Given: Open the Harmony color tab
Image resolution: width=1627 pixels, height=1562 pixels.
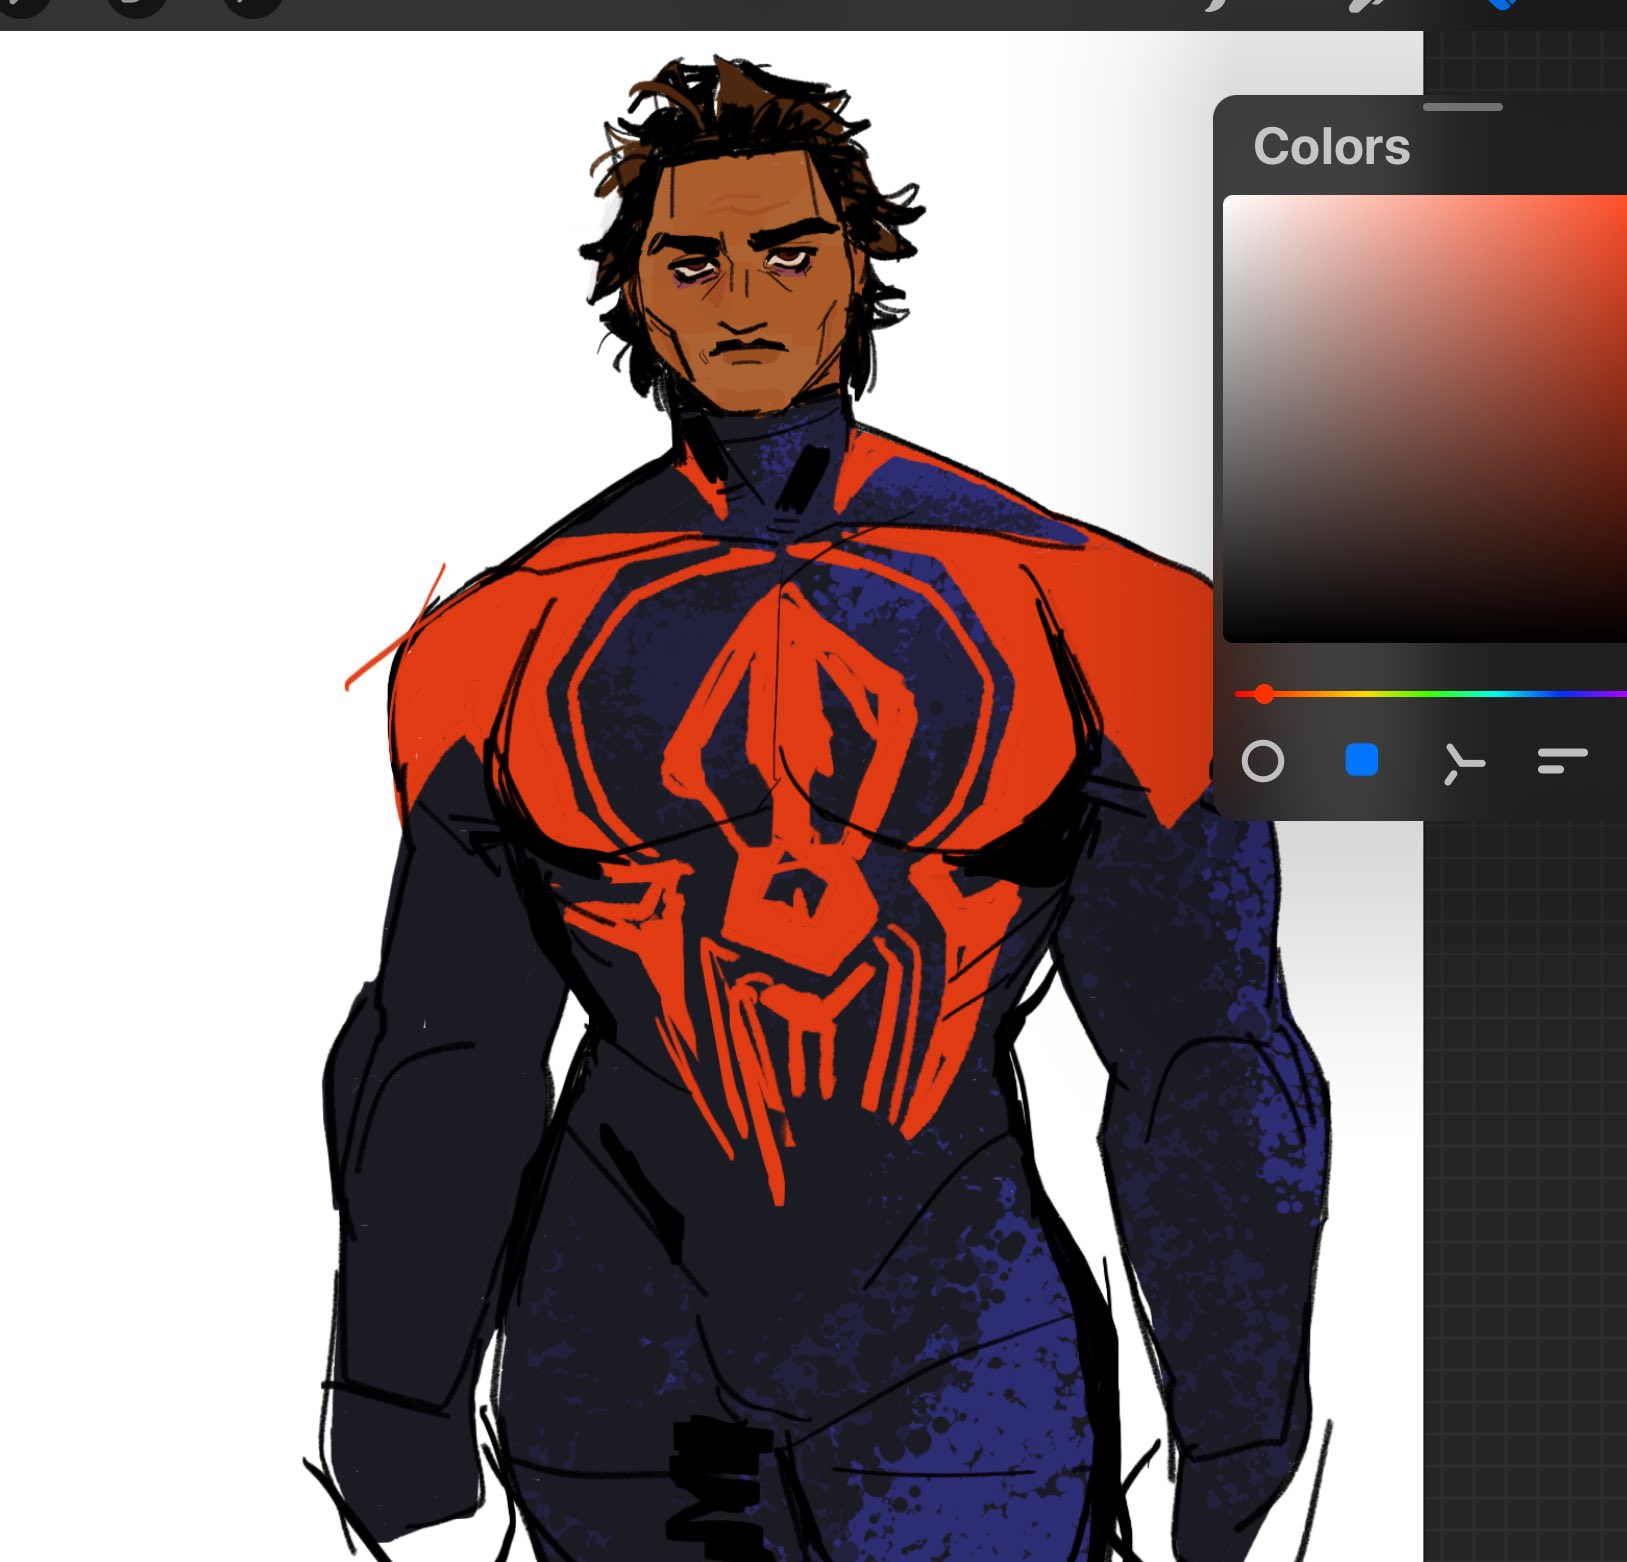Looking at the screenshot, I should click(1463, 763).
